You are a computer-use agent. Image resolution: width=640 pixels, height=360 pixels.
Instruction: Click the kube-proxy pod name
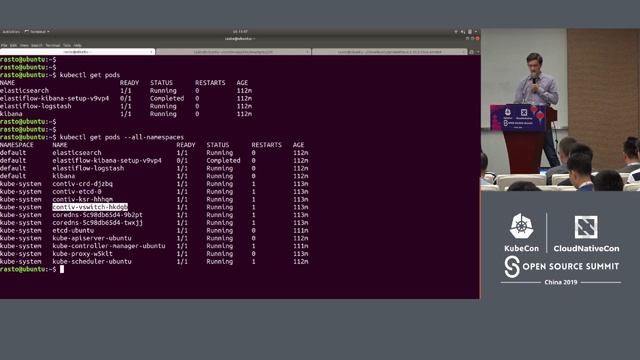point(82,253)
